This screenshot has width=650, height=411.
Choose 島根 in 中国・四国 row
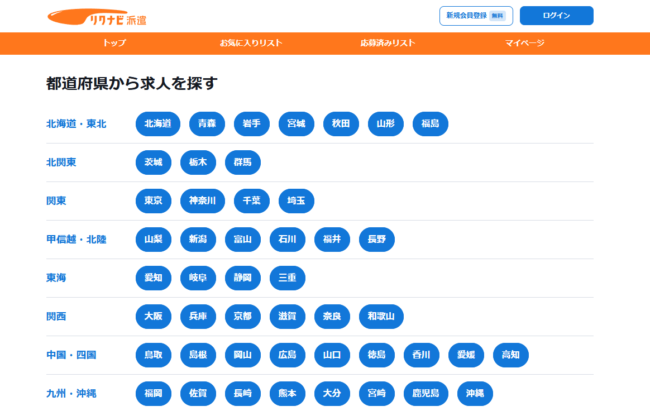tap(198, 355)
